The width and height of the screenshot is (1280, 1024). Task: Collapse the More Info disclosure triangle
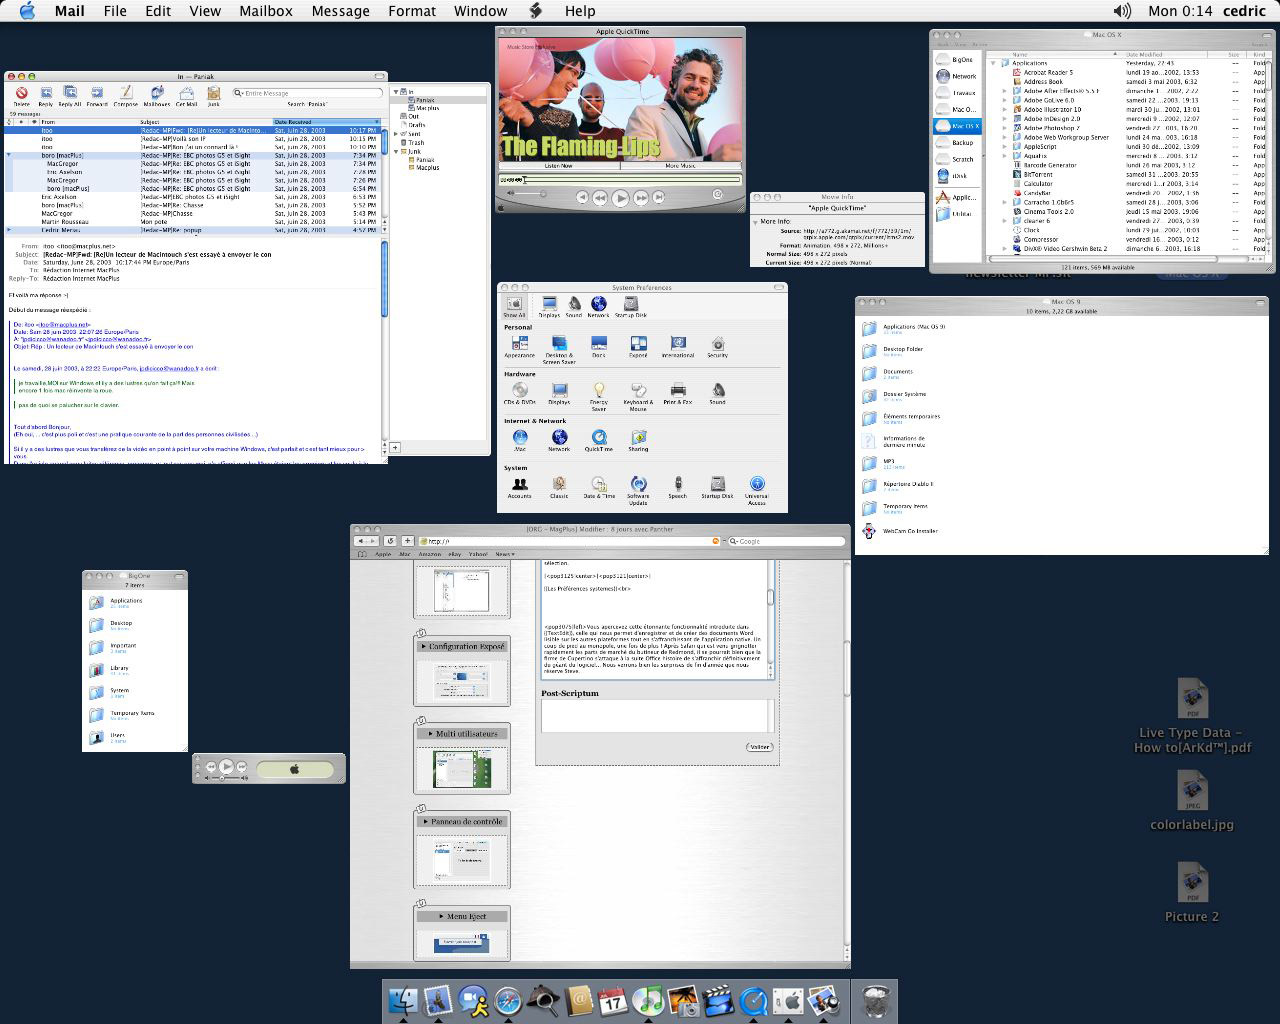755,222
